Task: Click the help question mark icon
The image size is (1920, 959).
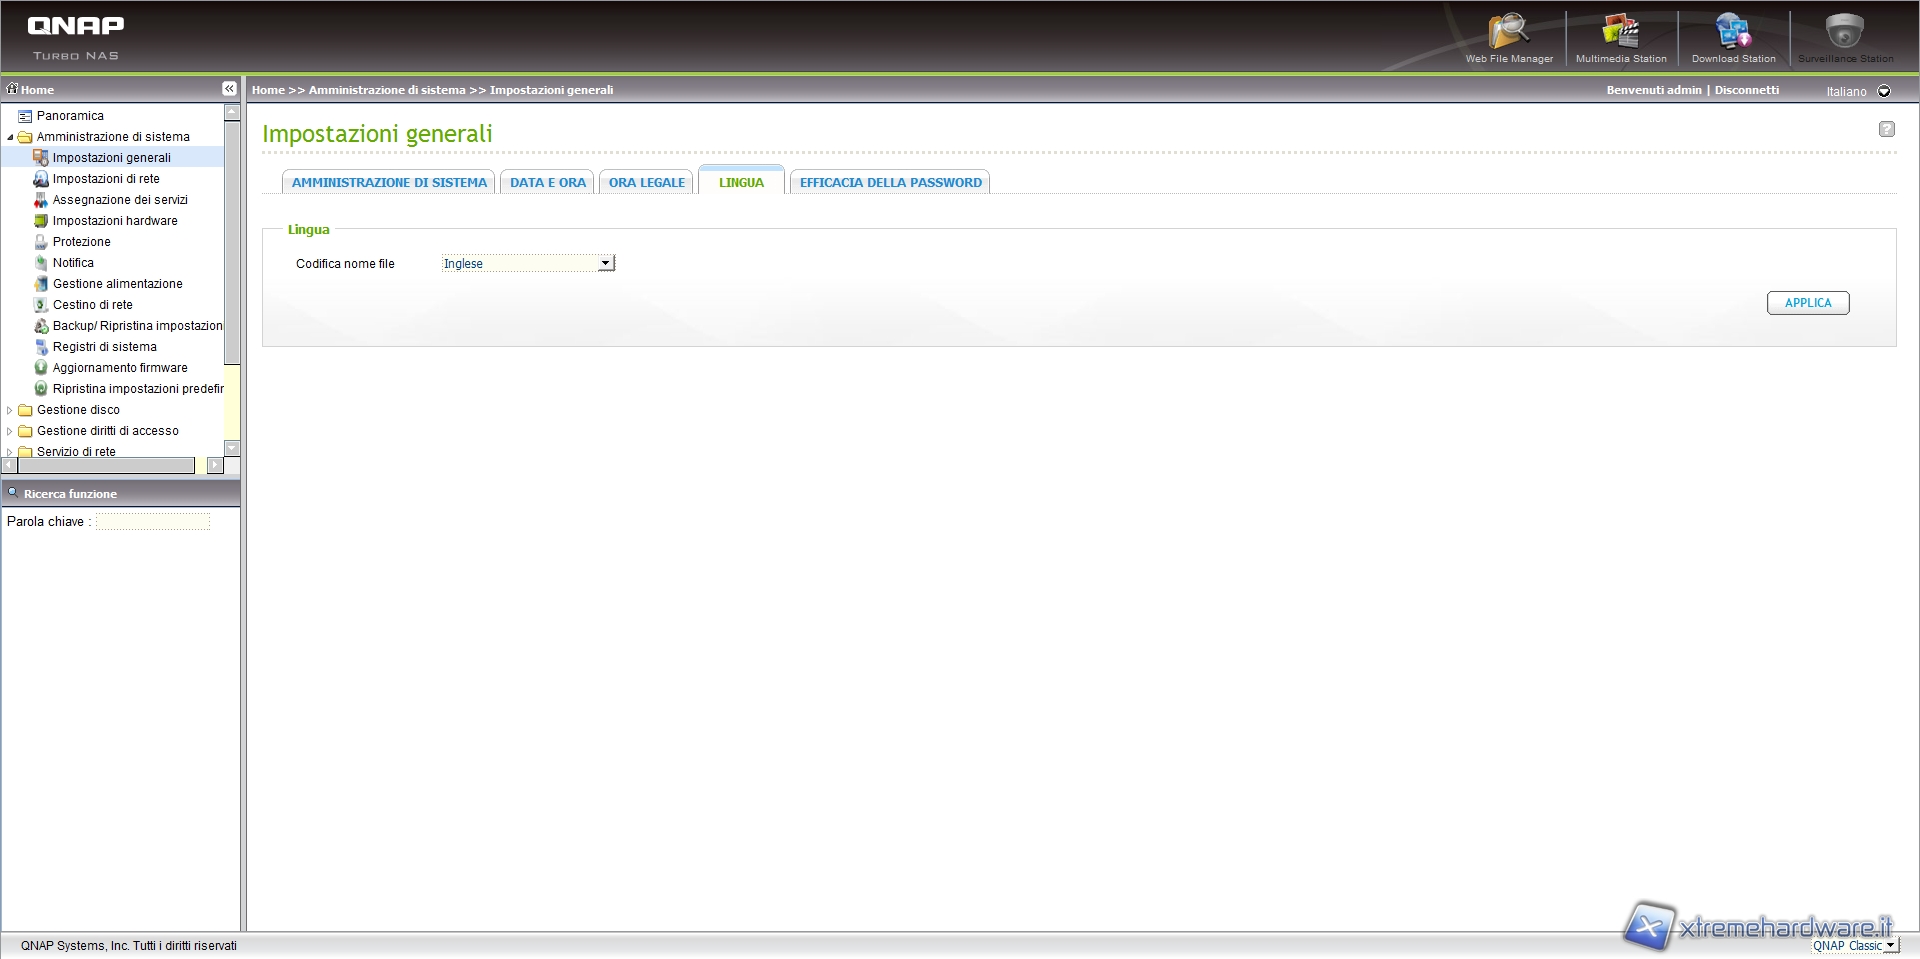Action: tap(1886, 129)
